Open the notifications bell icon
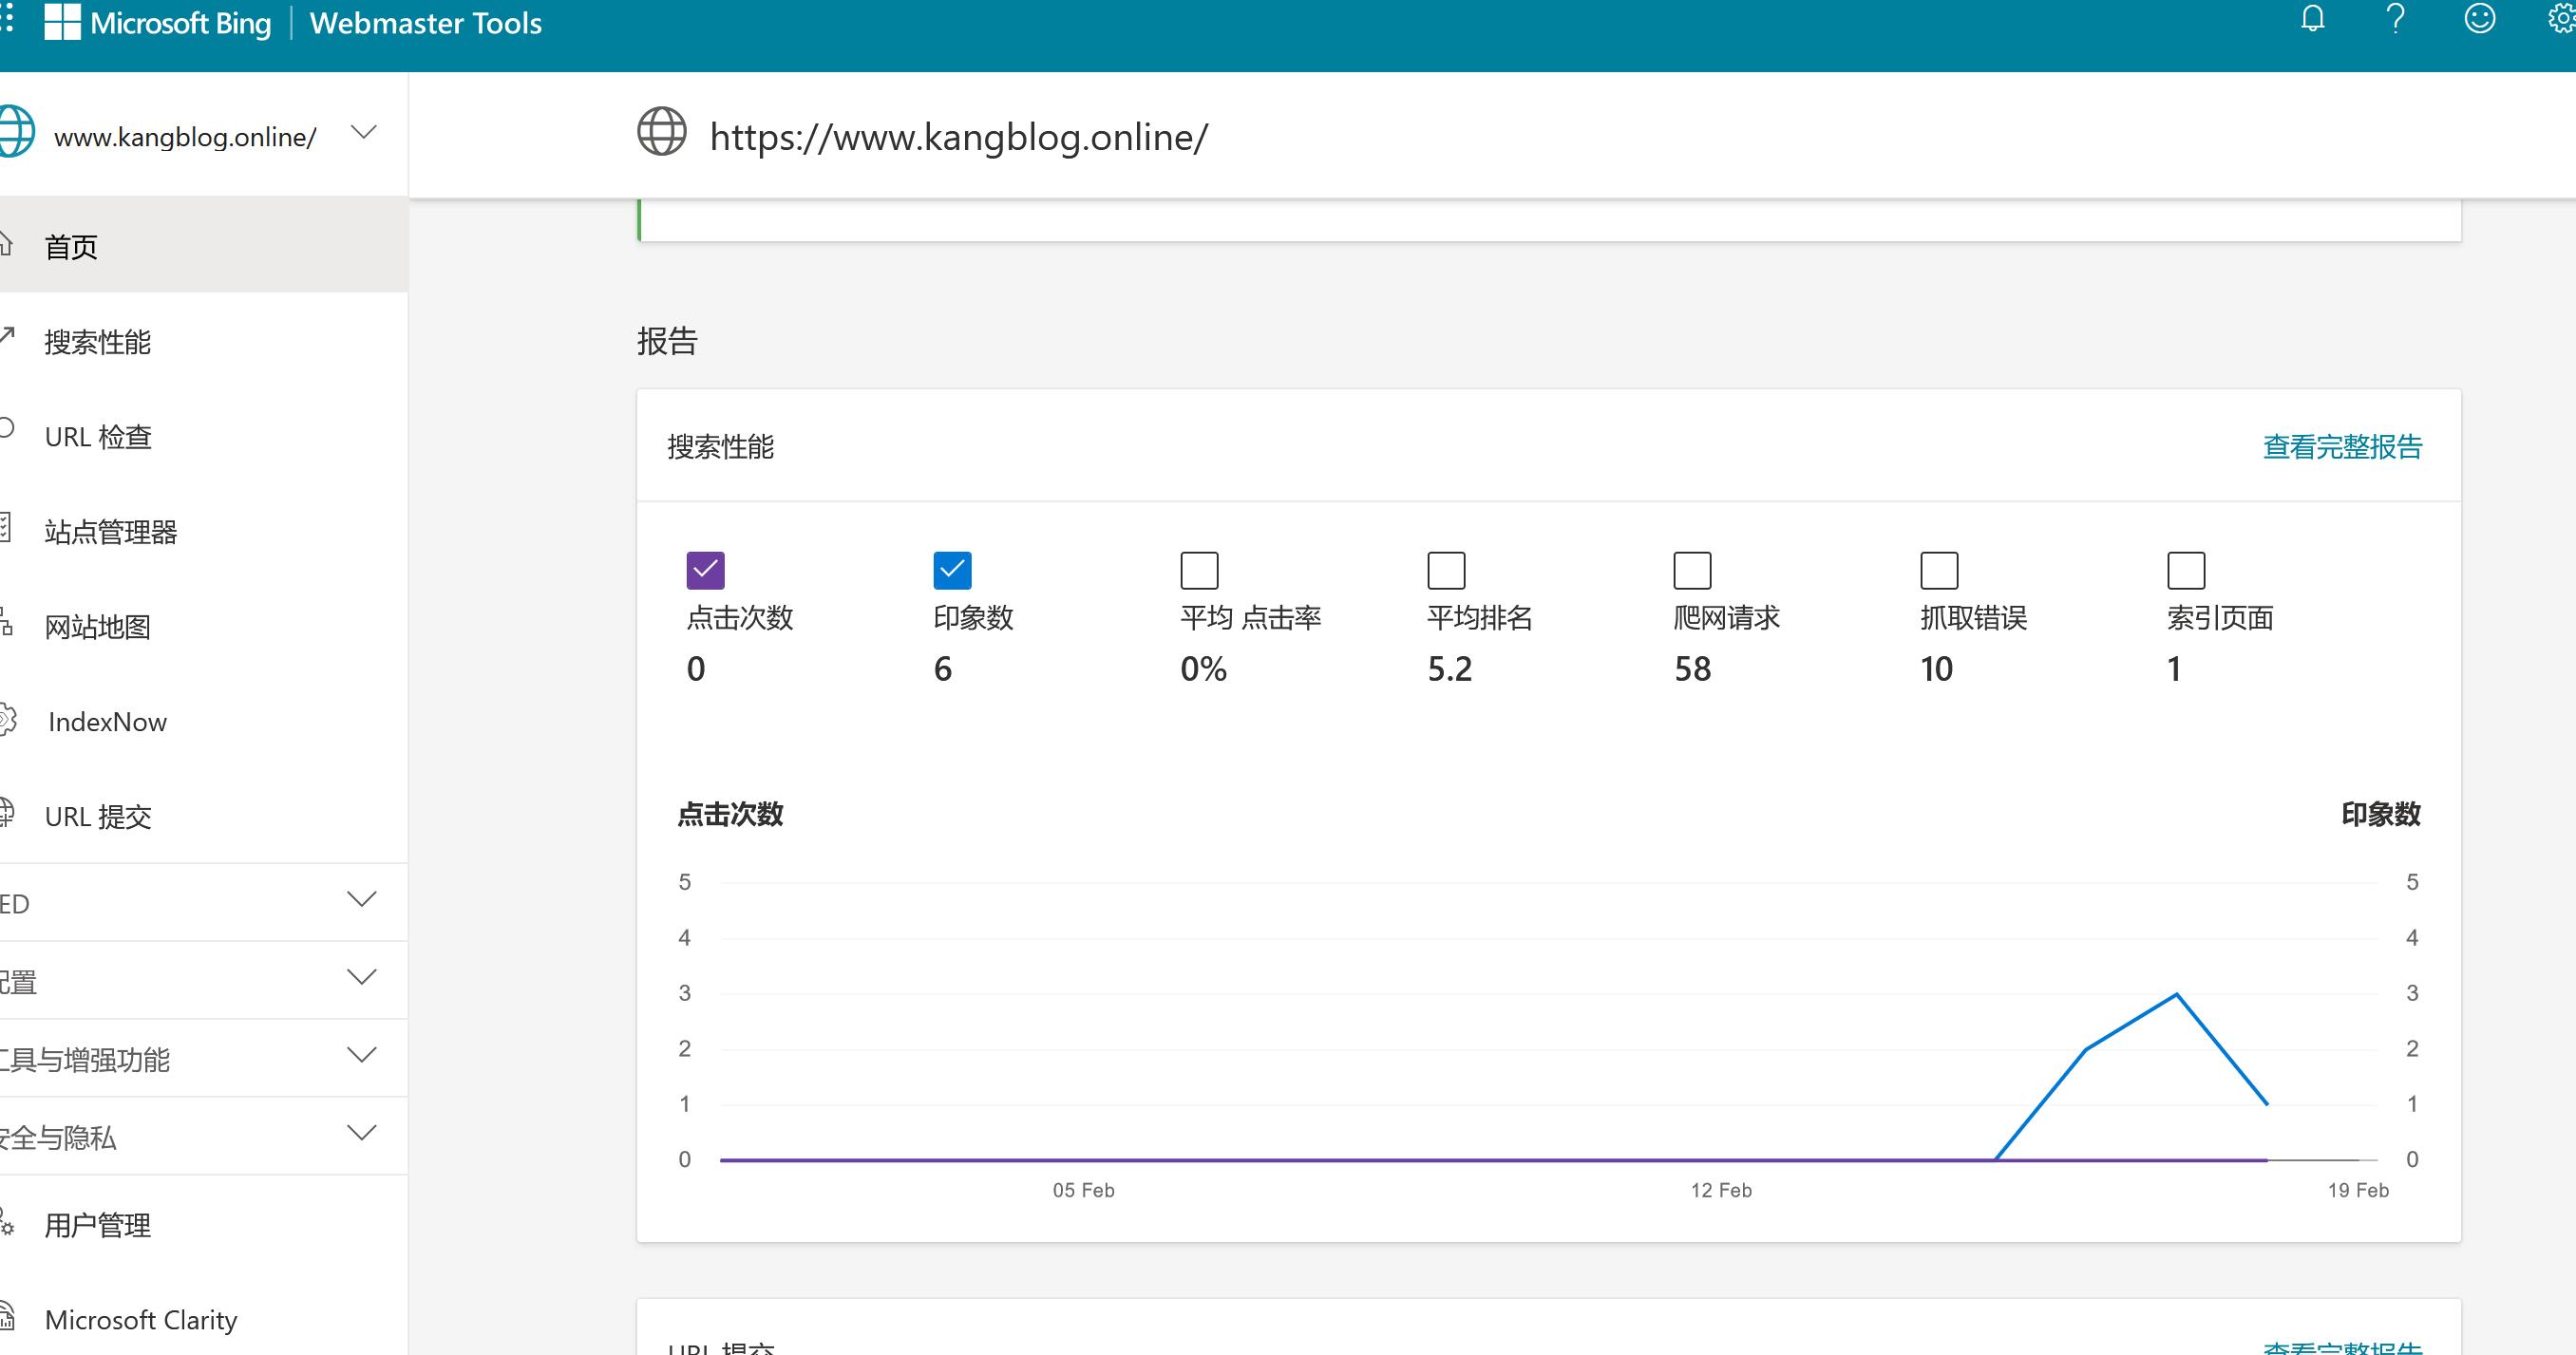This screenshot has height=1355, width=2576. coord(2312,19)
